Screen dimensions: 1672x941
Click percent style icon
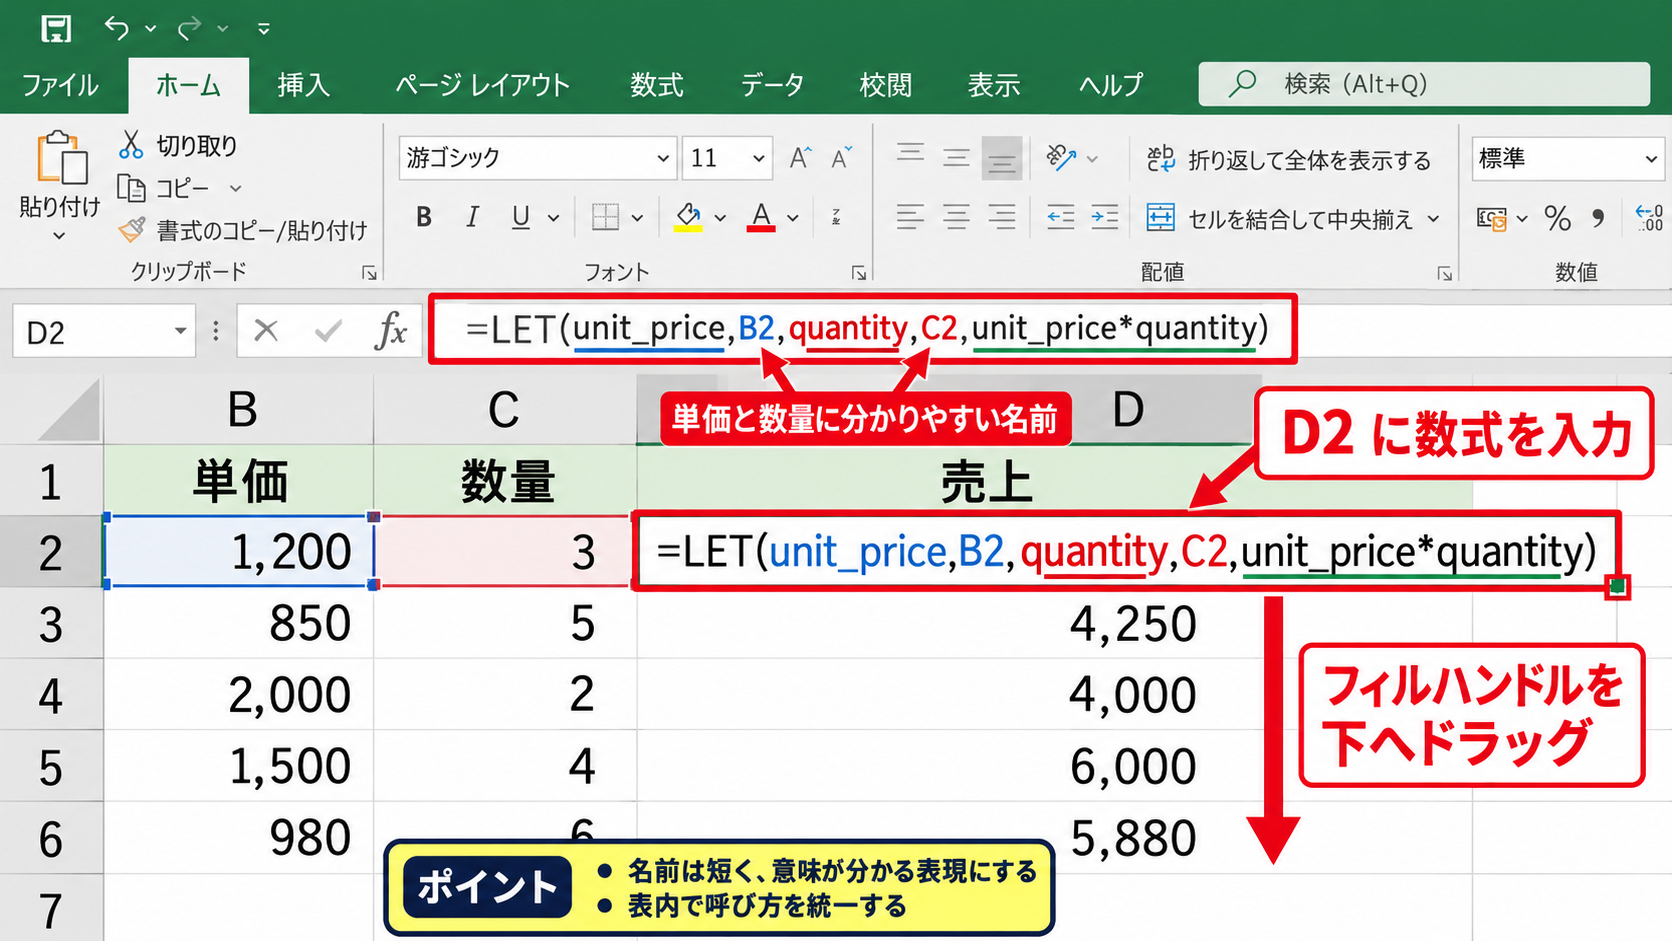(x=1558, y=218)
